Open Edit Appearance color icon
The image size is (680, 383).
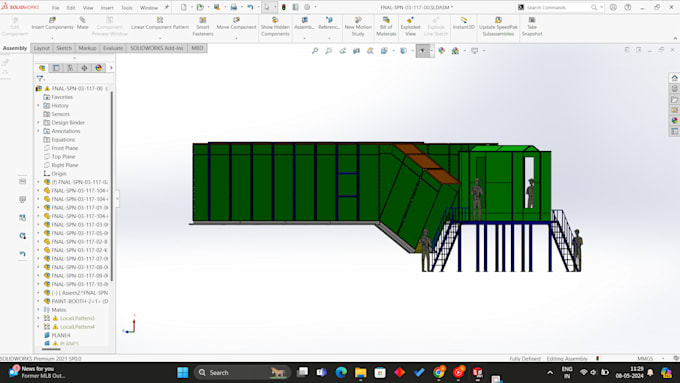pos(441,51)
